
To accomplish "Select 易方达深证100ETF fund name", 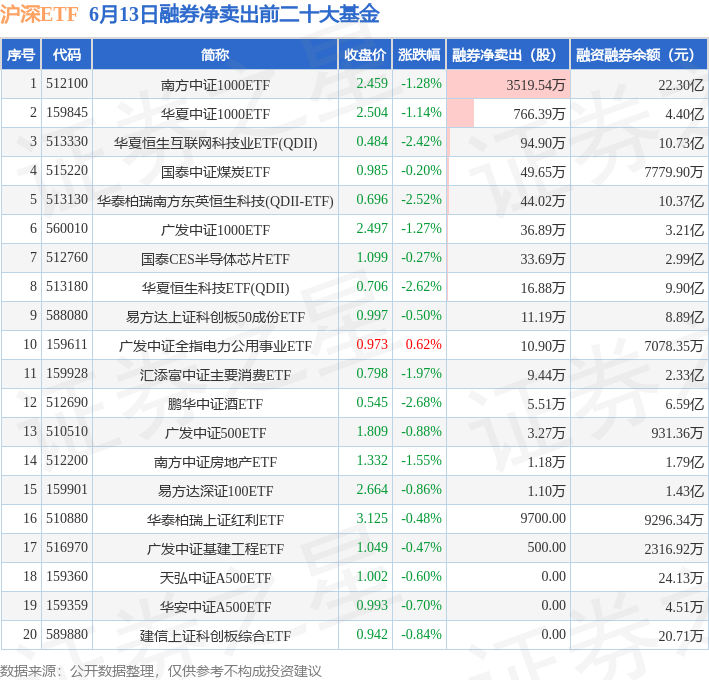I will [215, 490].
